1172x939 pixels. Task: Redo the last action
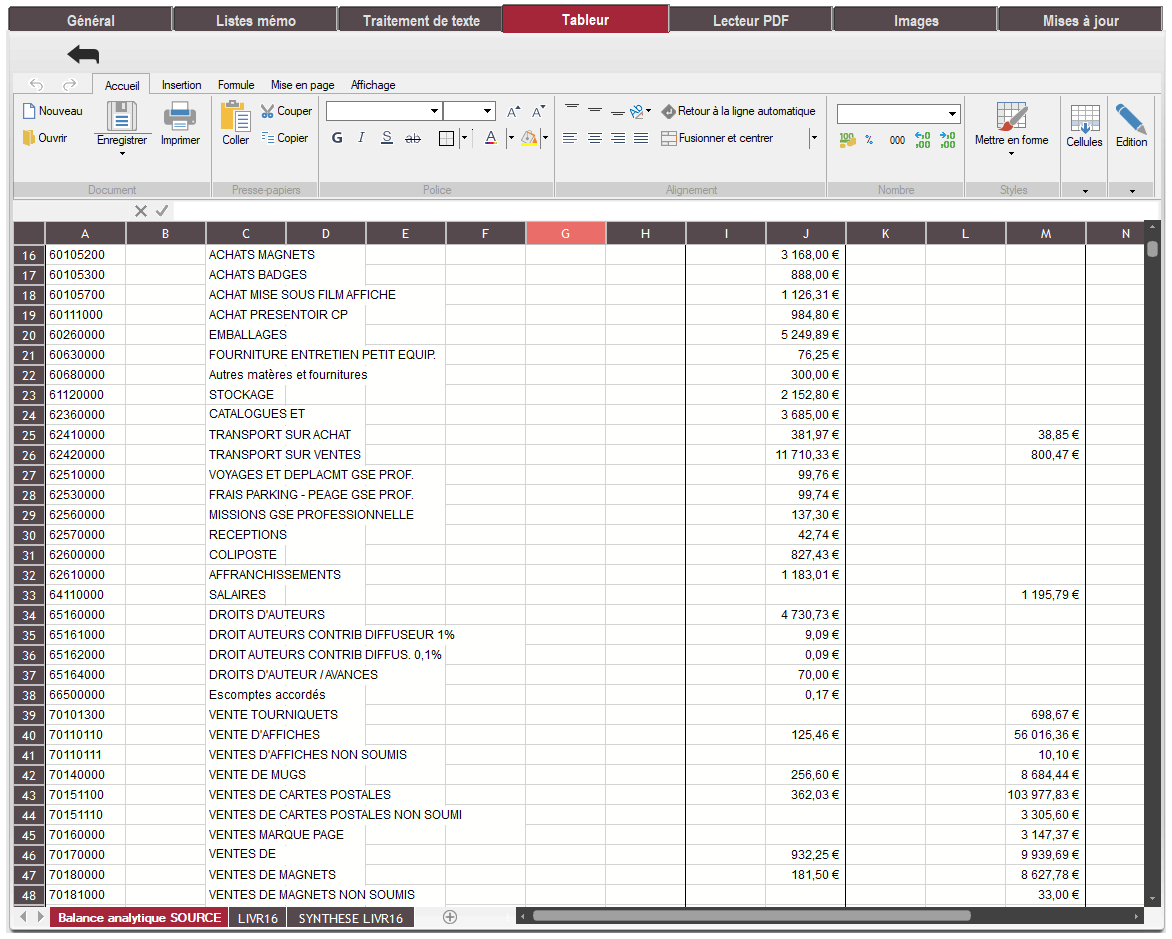[x=70, y=84]
